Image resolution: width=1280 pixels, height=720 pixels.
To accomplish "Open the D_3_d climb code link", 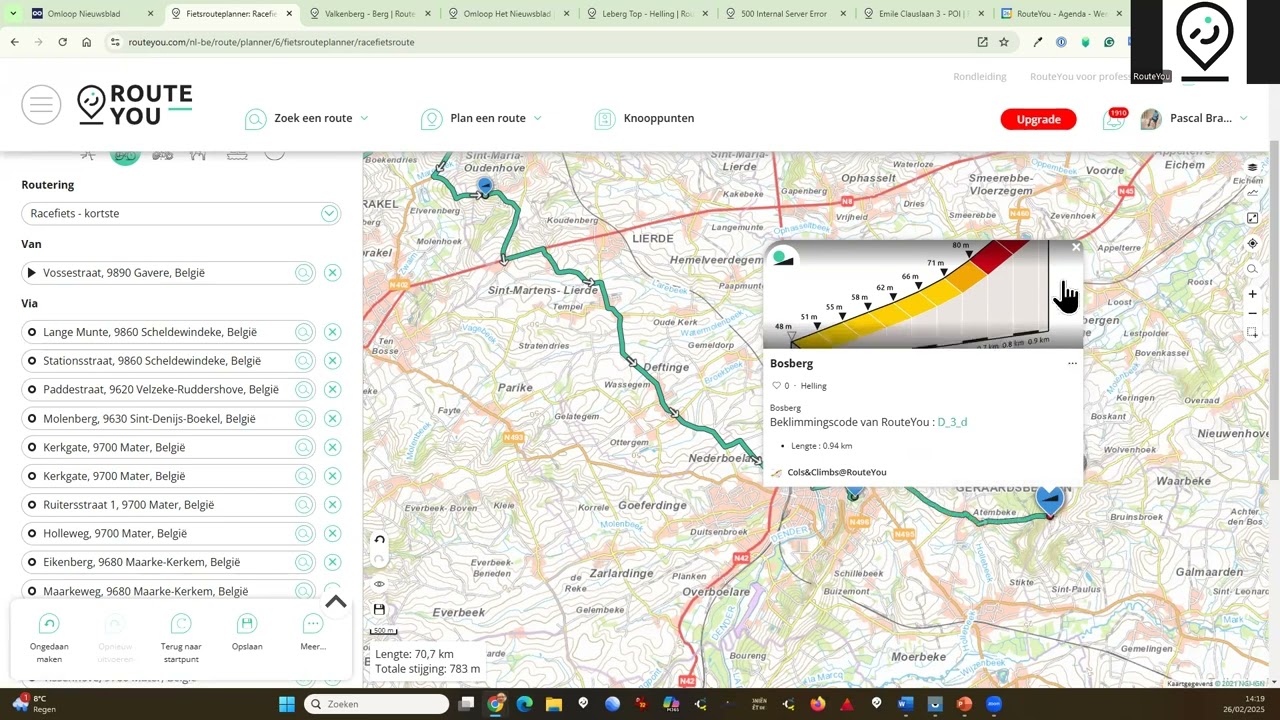I will [952, 422].
